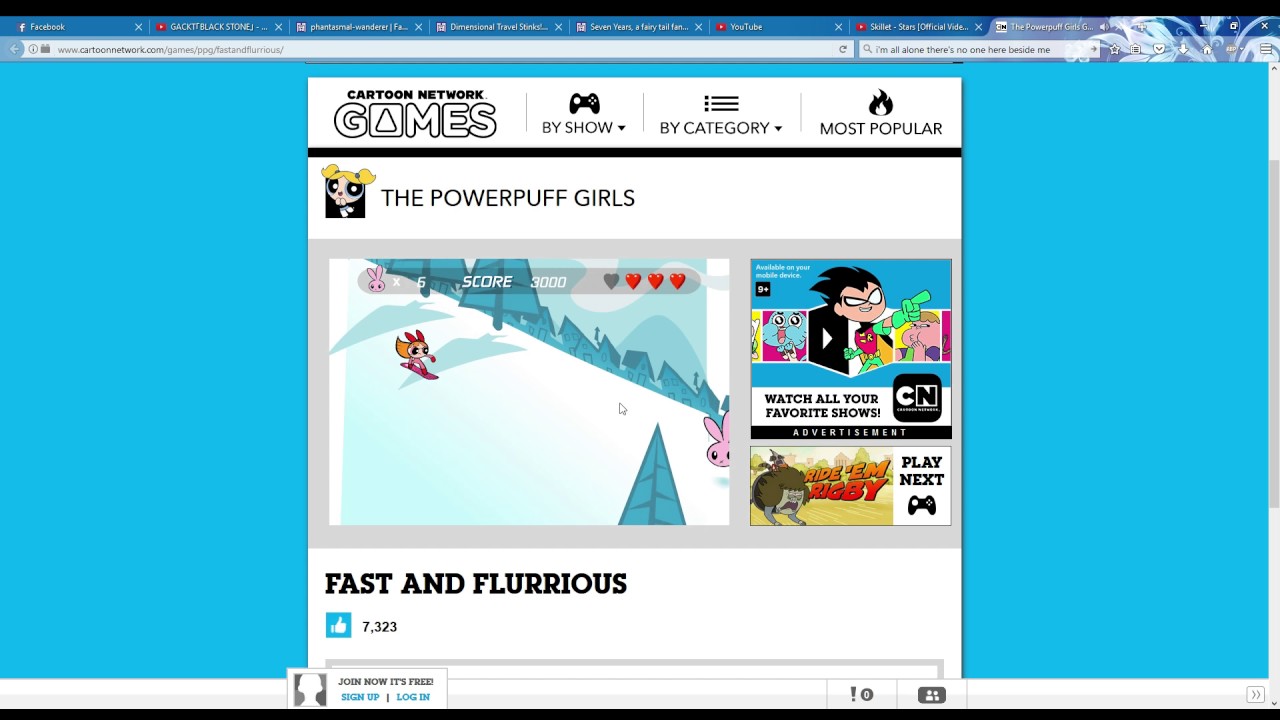The height and width of the screenshot is (720, 1280).
Task: Close the Skillet - Stars tab
Action: click(978, 27)
